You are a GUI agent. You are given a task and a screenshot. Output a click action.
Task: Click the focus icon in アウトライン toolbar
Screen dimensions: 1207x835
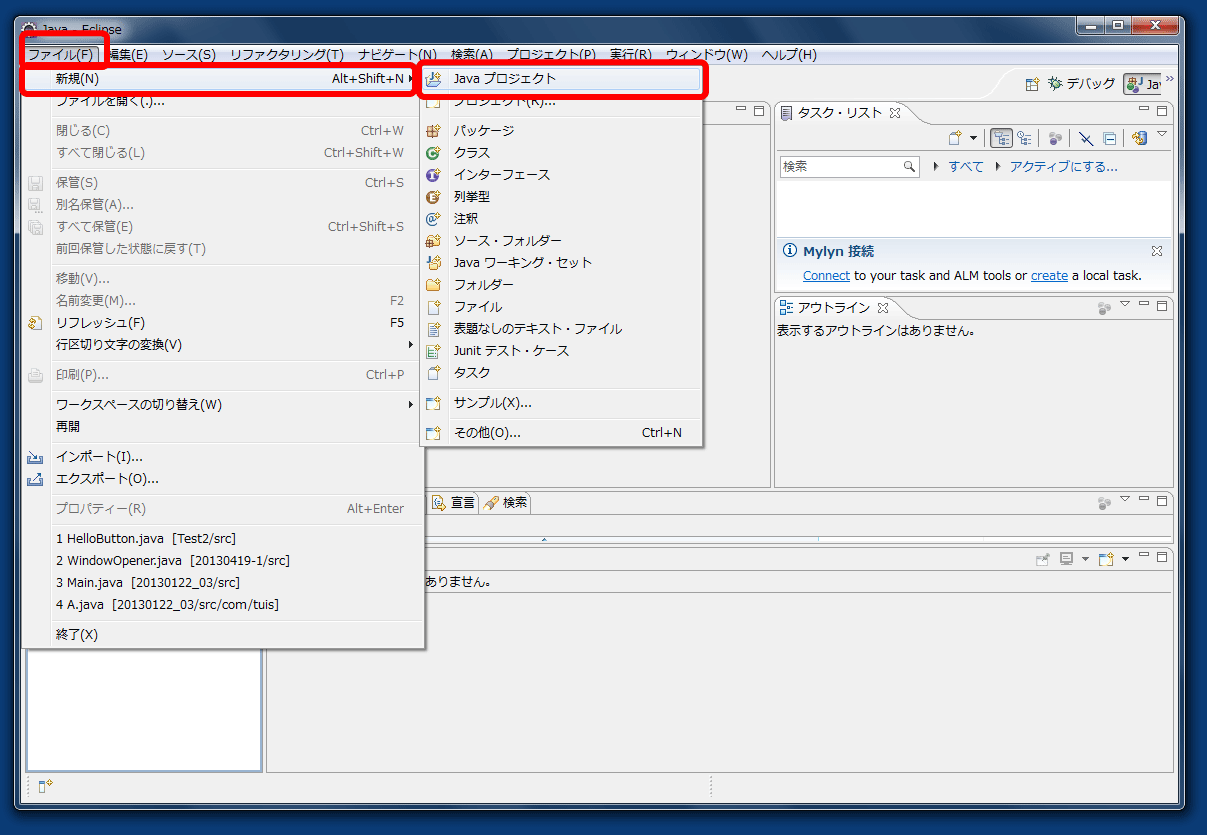coord(1104,307)
